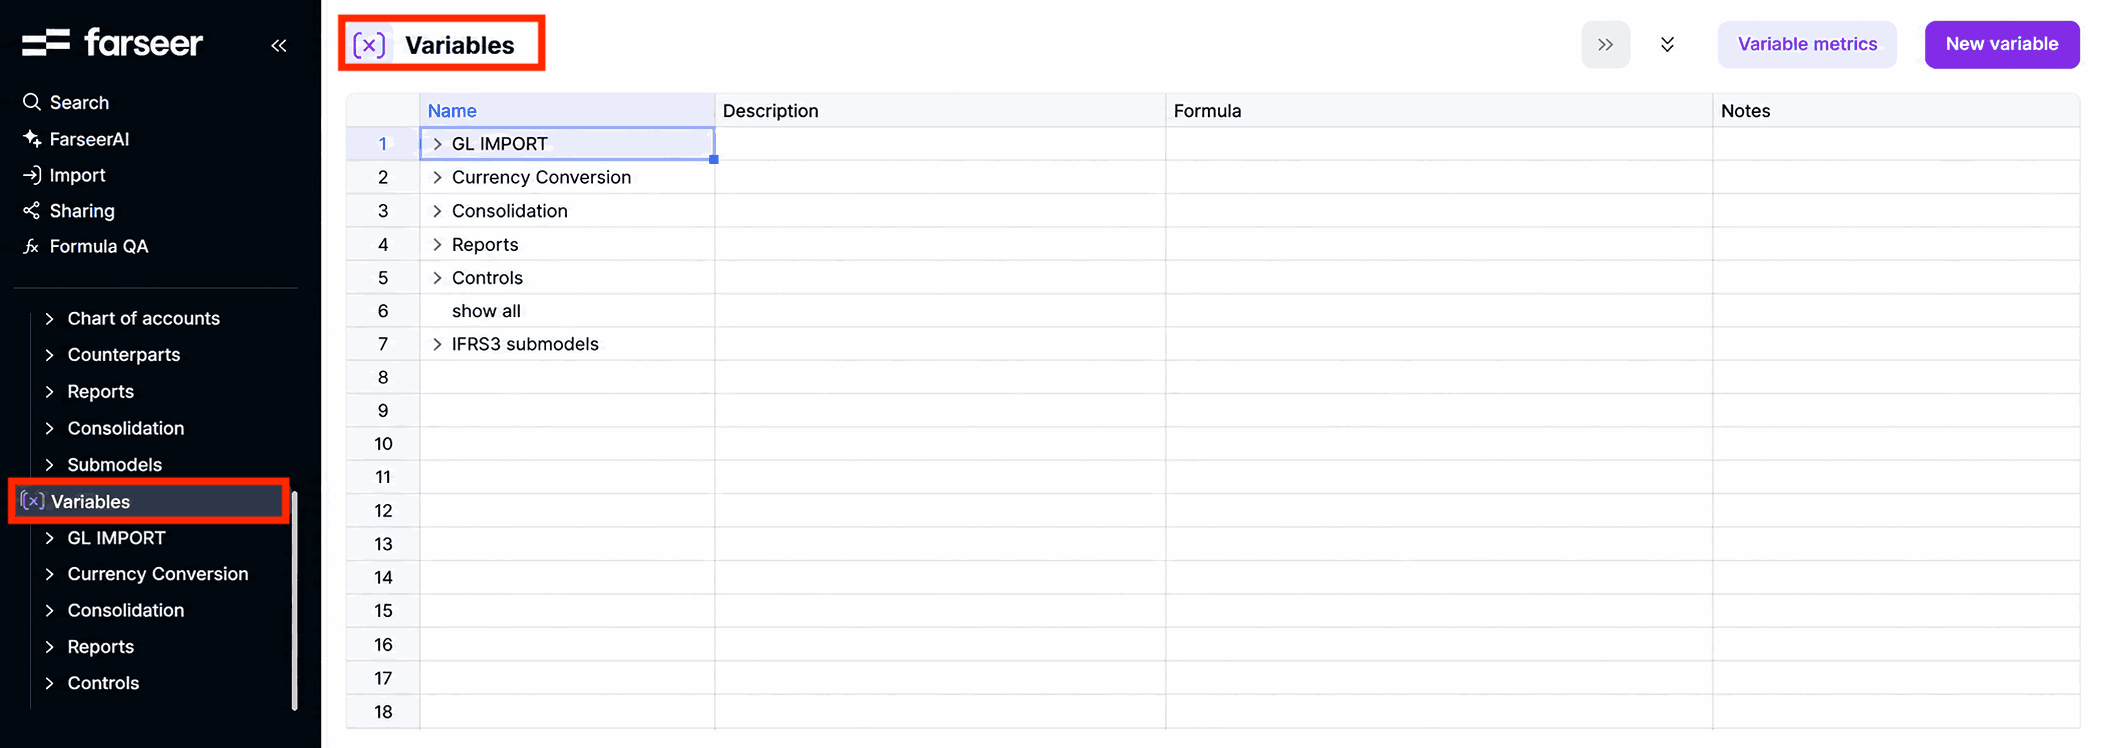Click empty Name cell in row 8
The width and height of the screenshot is (2103, 748).
pyautogui.click(x=567, y=377)
